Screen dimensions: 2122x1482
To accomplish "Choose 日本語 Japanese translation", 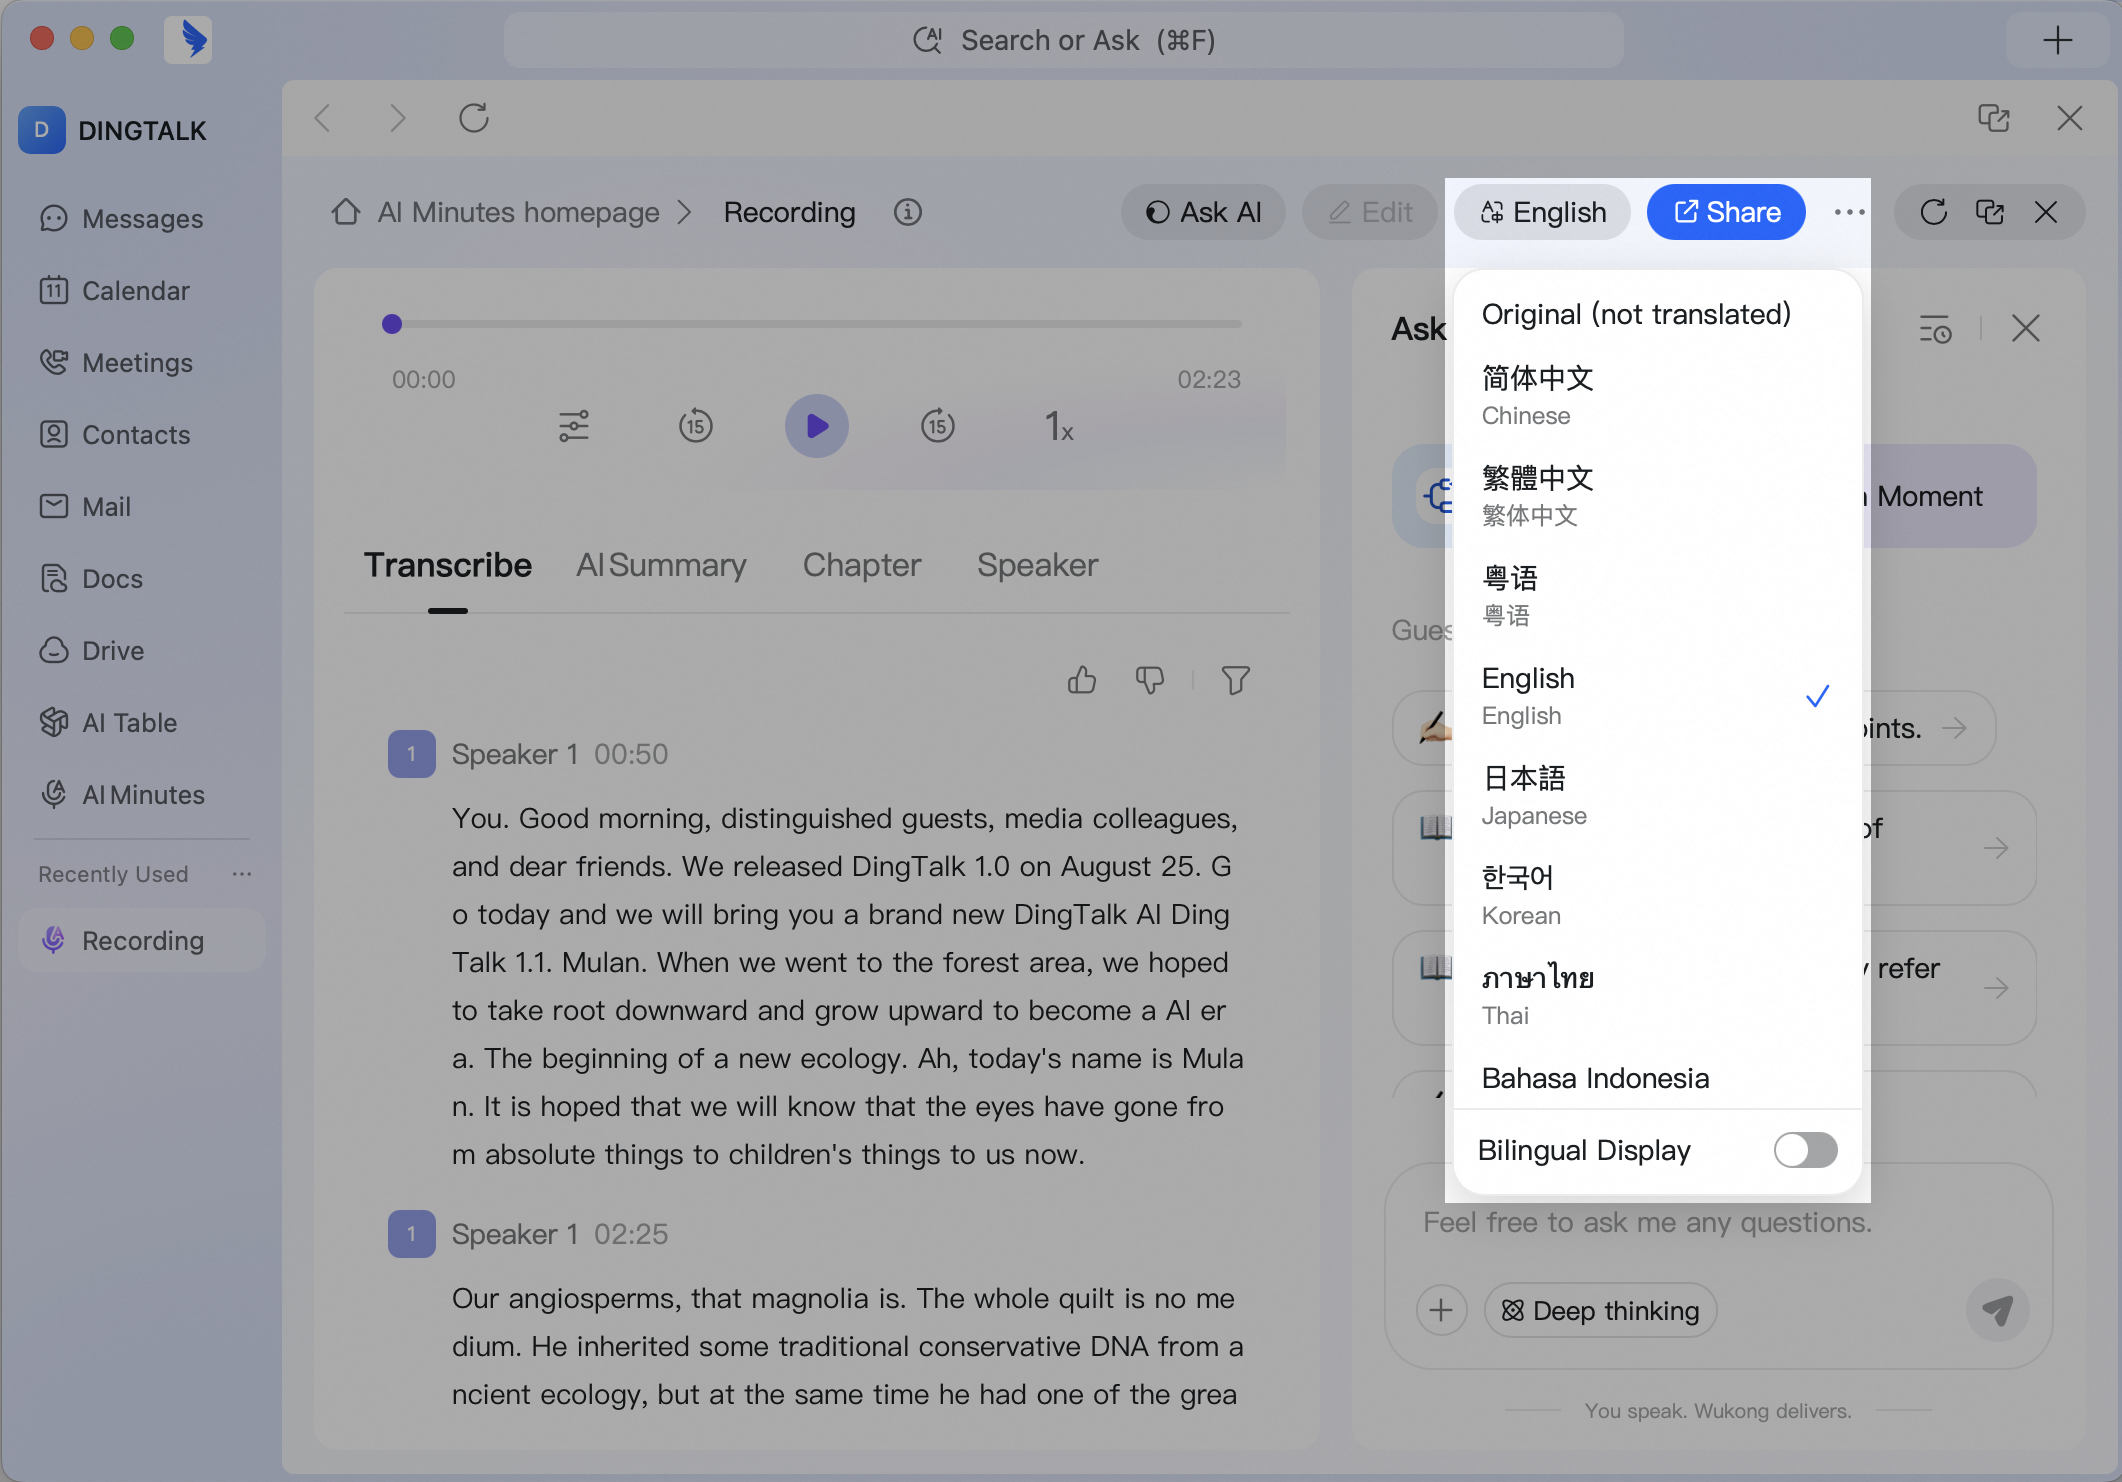I will tap(1657, 795).
